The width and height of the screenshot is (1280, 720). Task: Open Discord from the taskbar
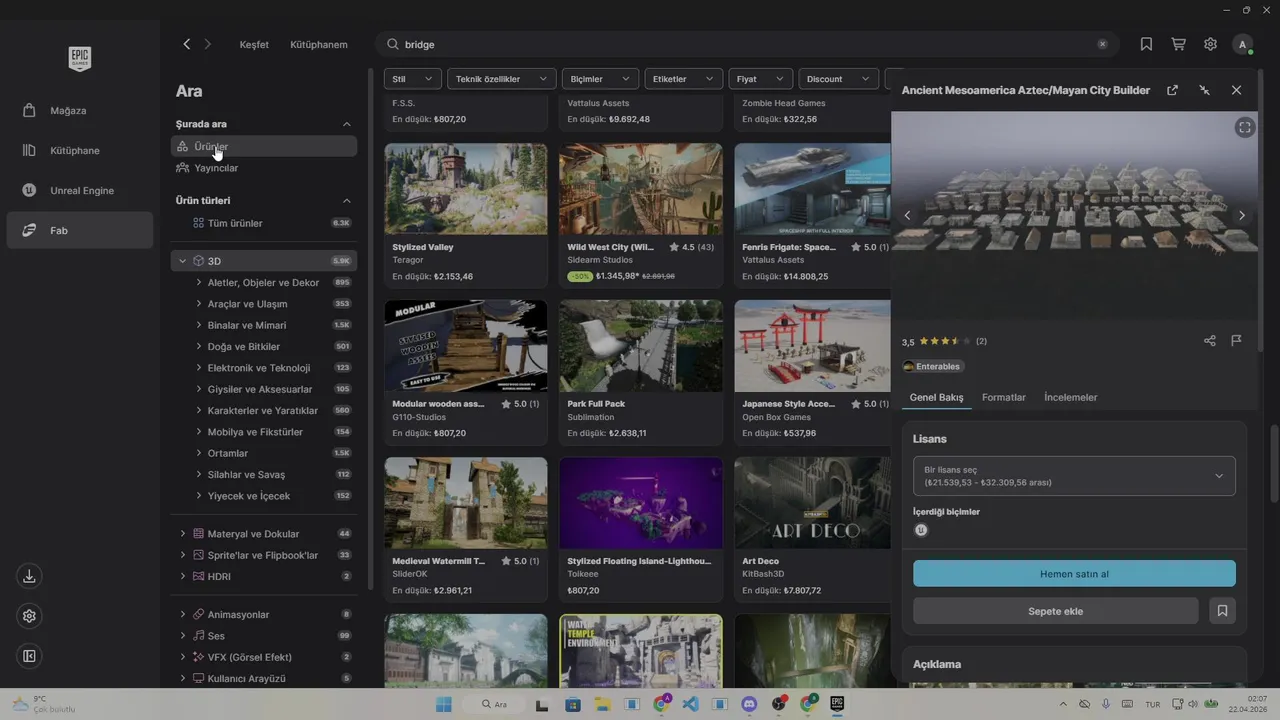[x=750, y=704]
